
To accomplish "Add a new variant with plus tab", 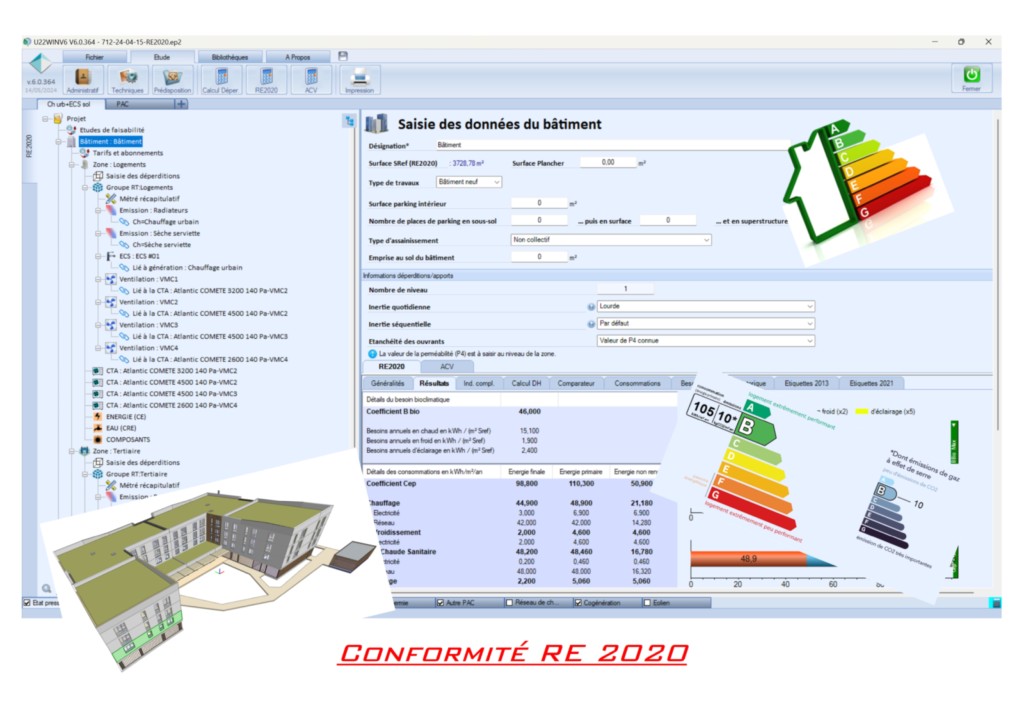I will (x=181, y=104).
